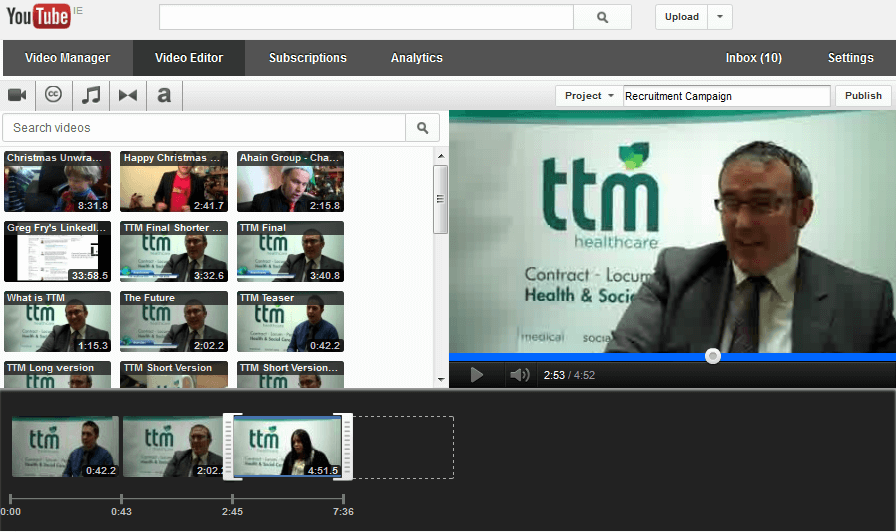This screenshot has width=896, height=532.
Task: Open the text title icon
Action: (164, 95)
